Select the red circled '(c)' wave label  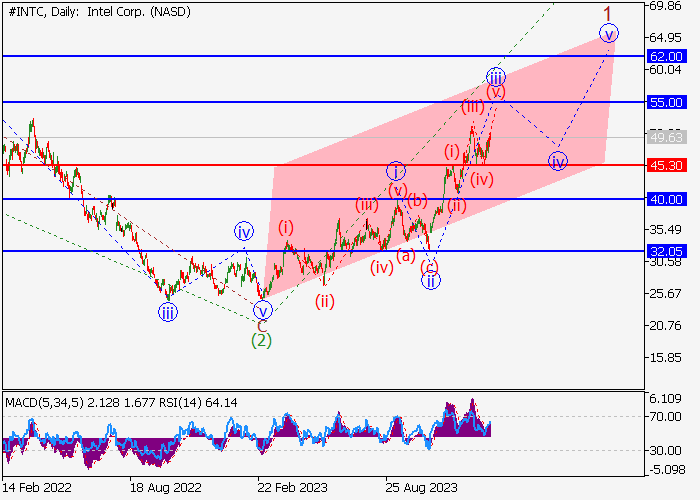[429, 267]
